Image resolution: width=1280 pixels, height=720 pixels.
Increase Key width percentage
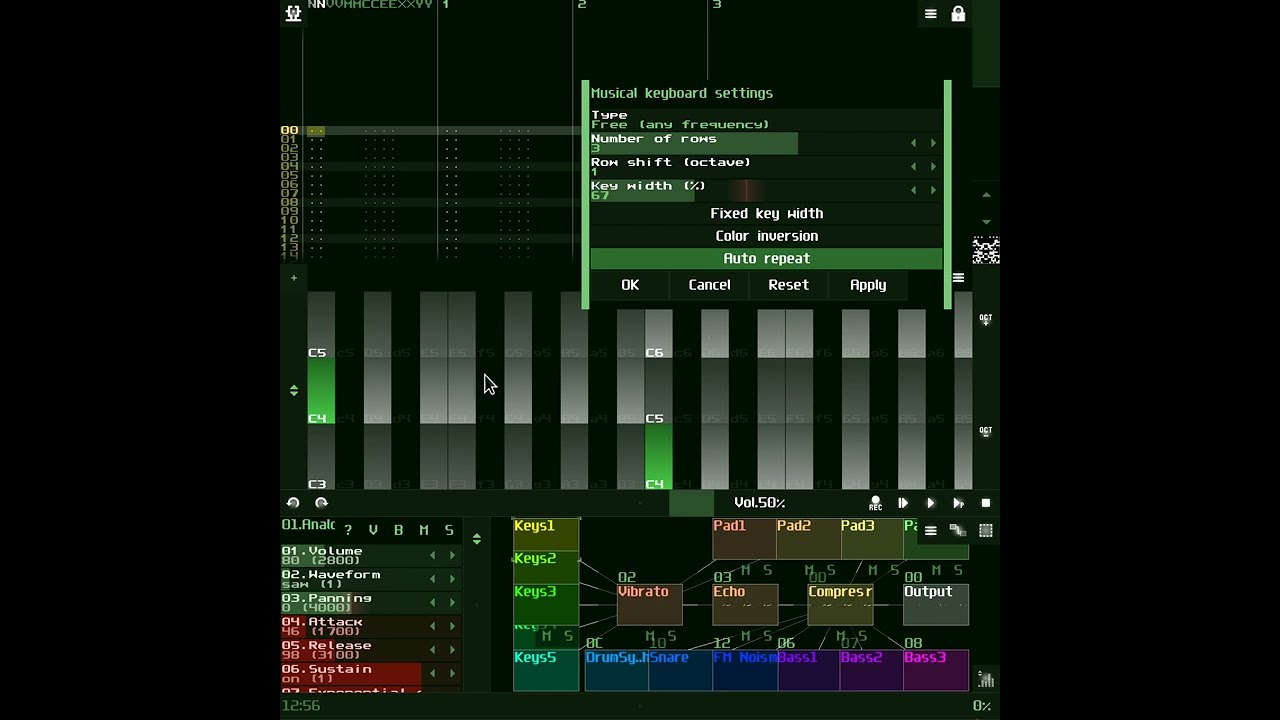(933, 190)
